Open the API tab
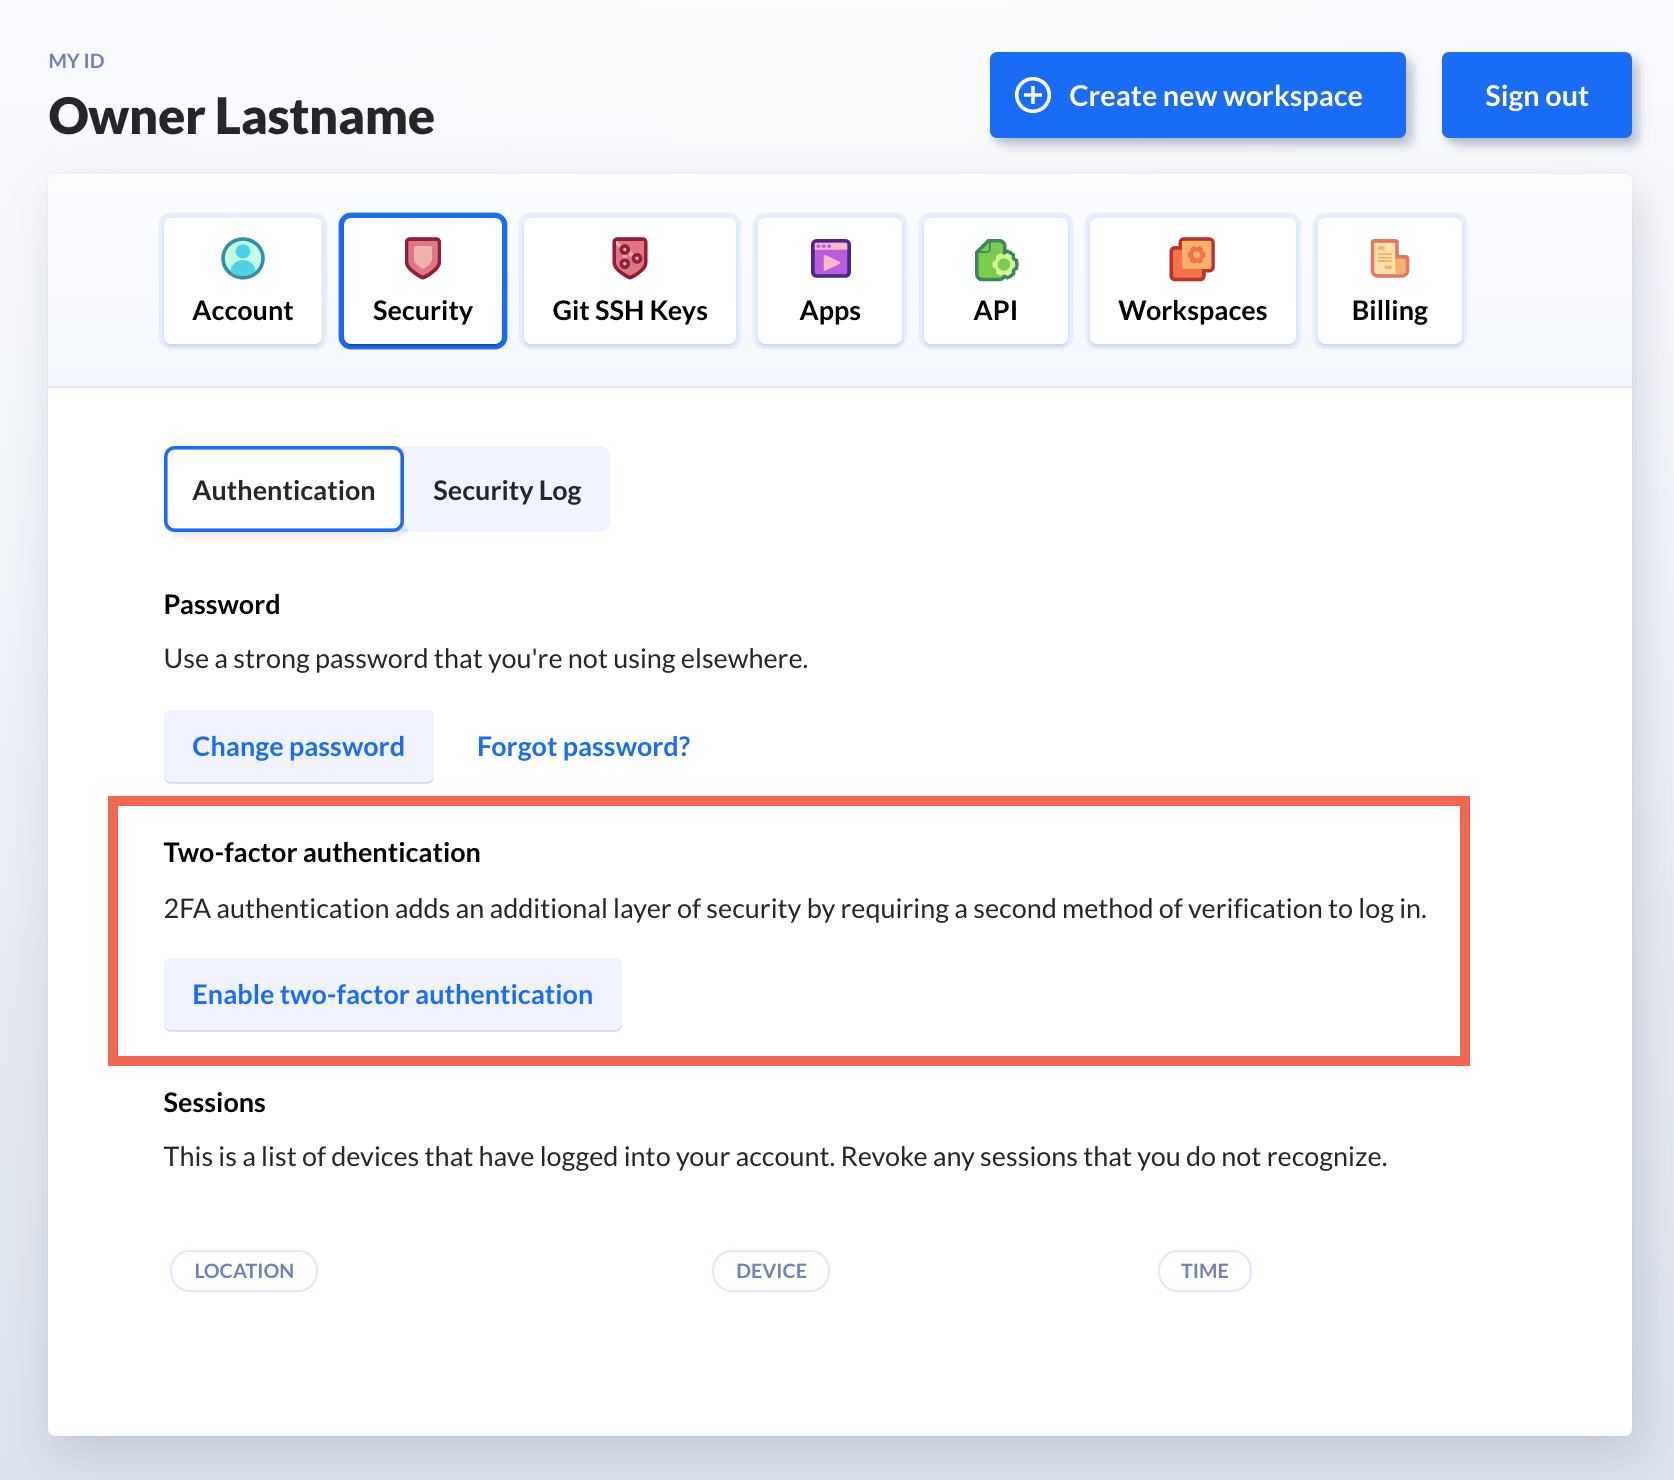Image resolution: width=1674 pixels, height=1480 pixels. (x=996, y=281)
